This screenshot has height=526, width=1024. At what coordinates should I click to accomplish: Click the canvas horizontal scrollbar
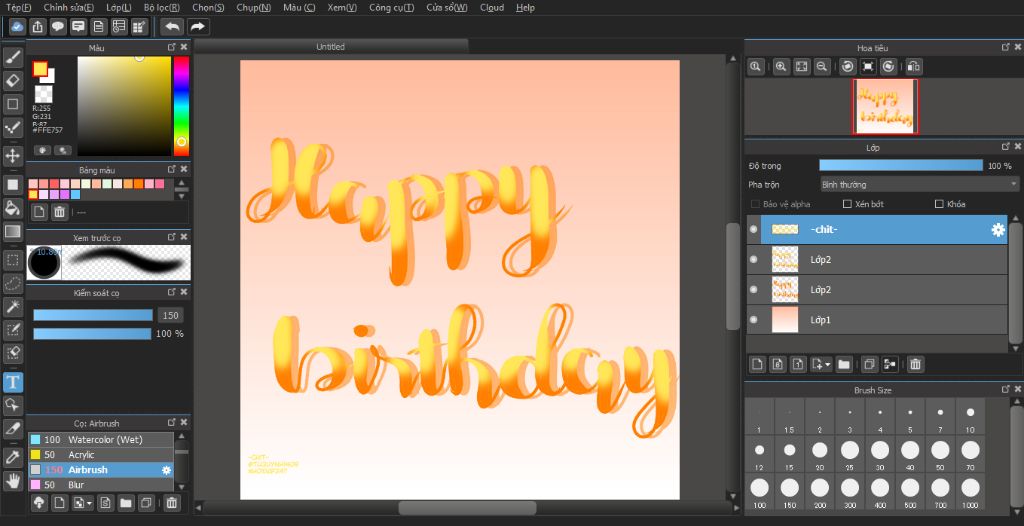(468, 508)
